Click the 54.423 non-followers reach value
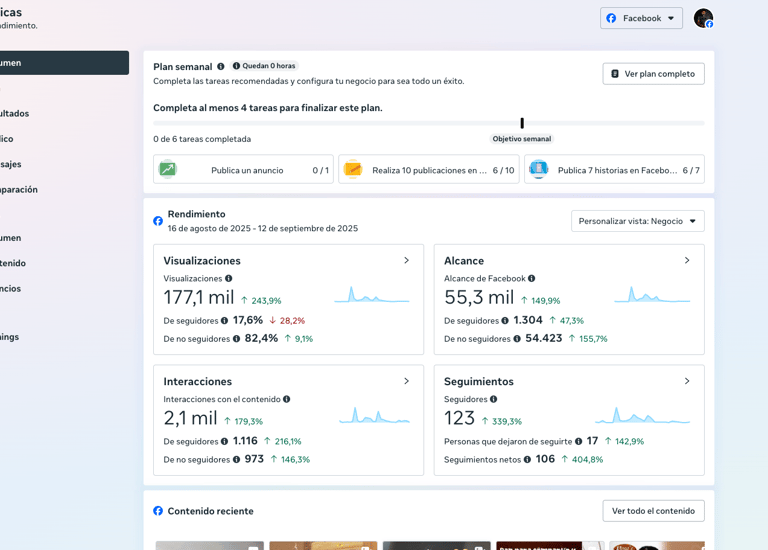768x550 pixels. (x=544, y=338)
